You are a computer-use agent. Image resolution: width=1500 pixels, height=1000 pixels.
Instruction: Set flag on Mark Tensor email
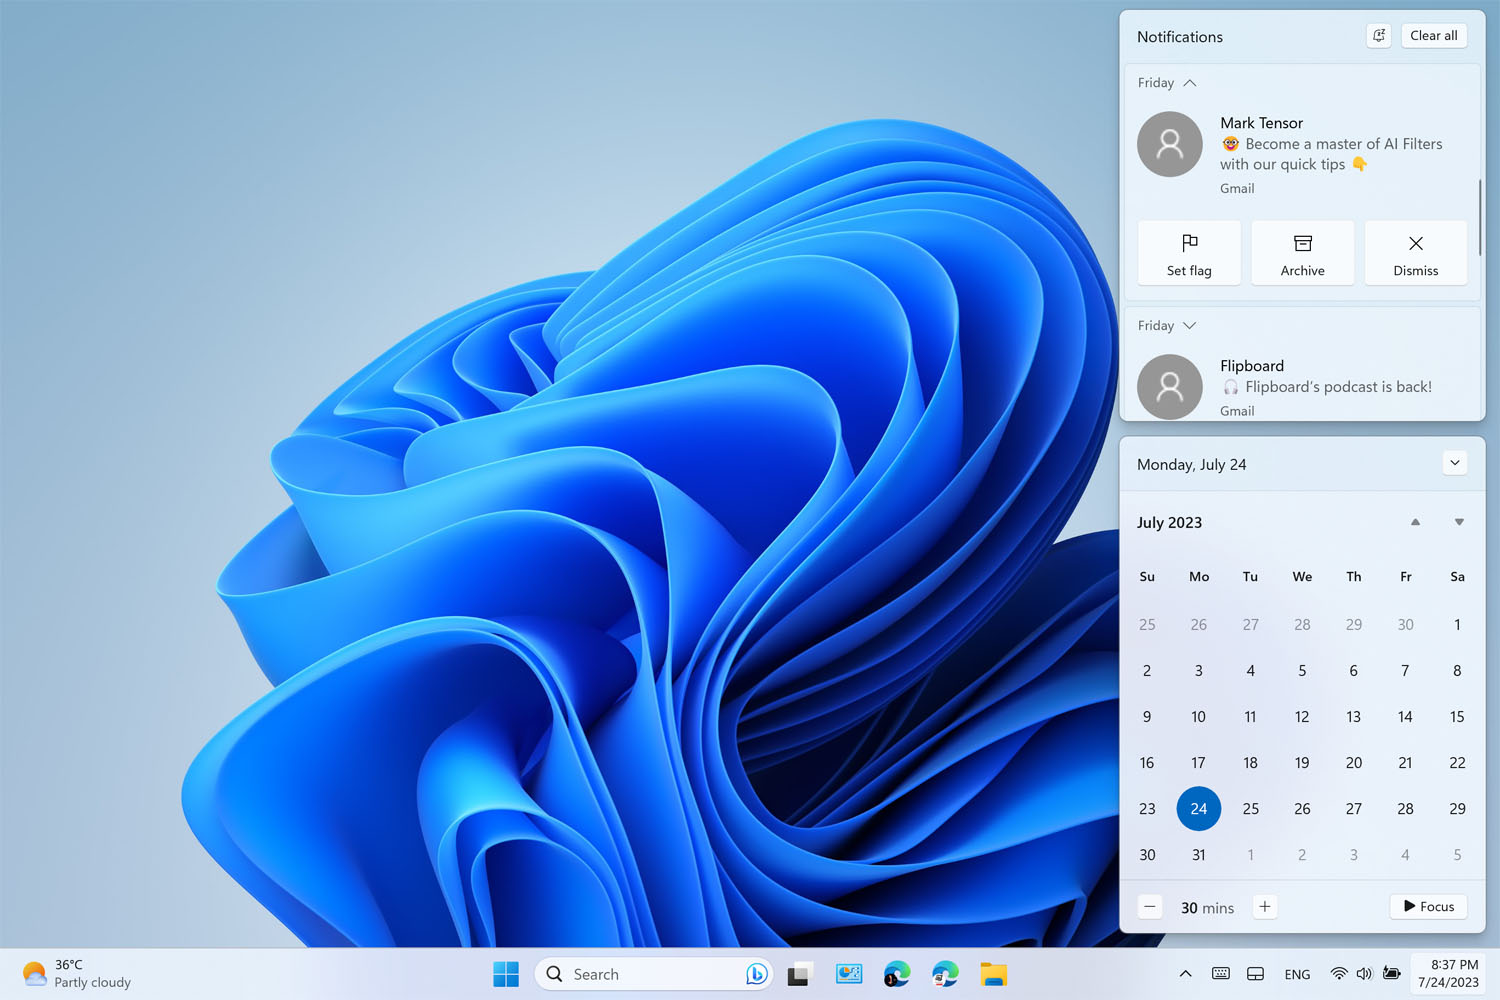pos(1189,254)
